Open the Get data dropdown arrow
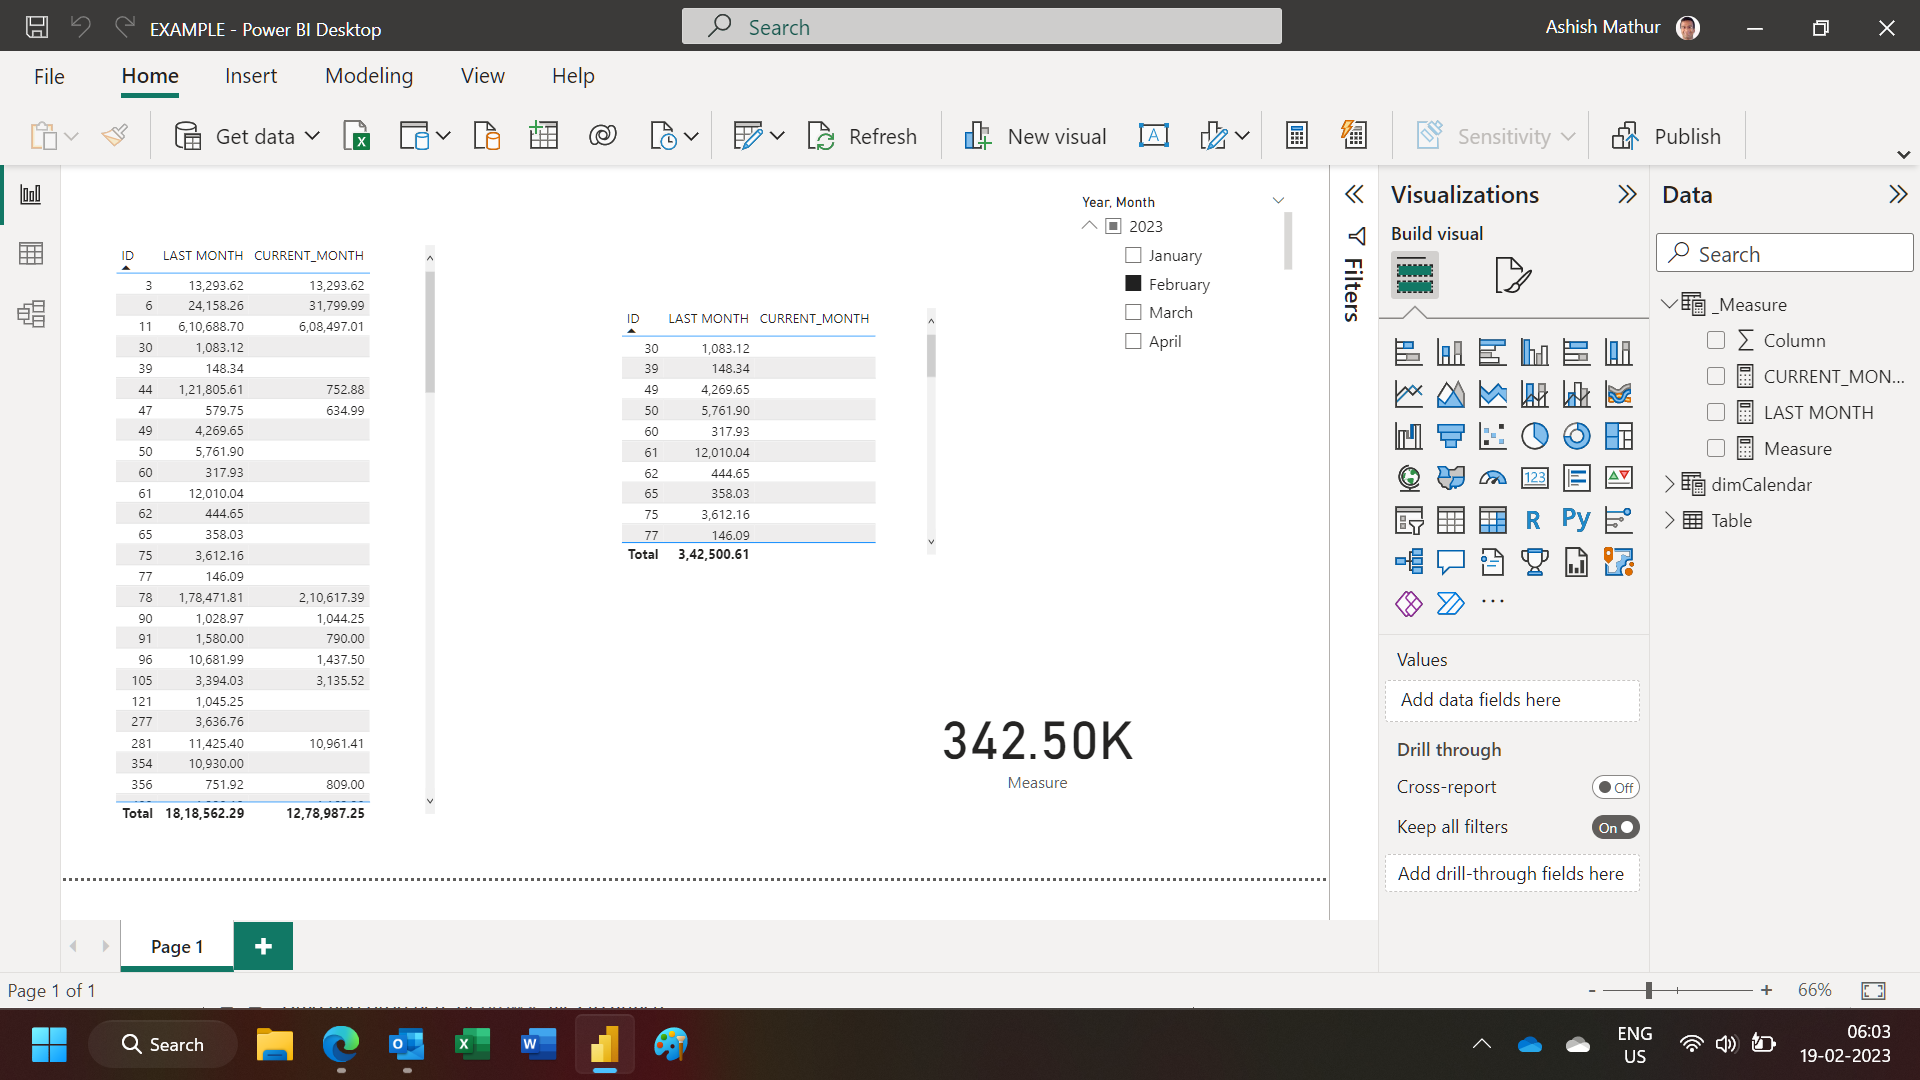The image size is (1920, 1080). tap(312, 136)
